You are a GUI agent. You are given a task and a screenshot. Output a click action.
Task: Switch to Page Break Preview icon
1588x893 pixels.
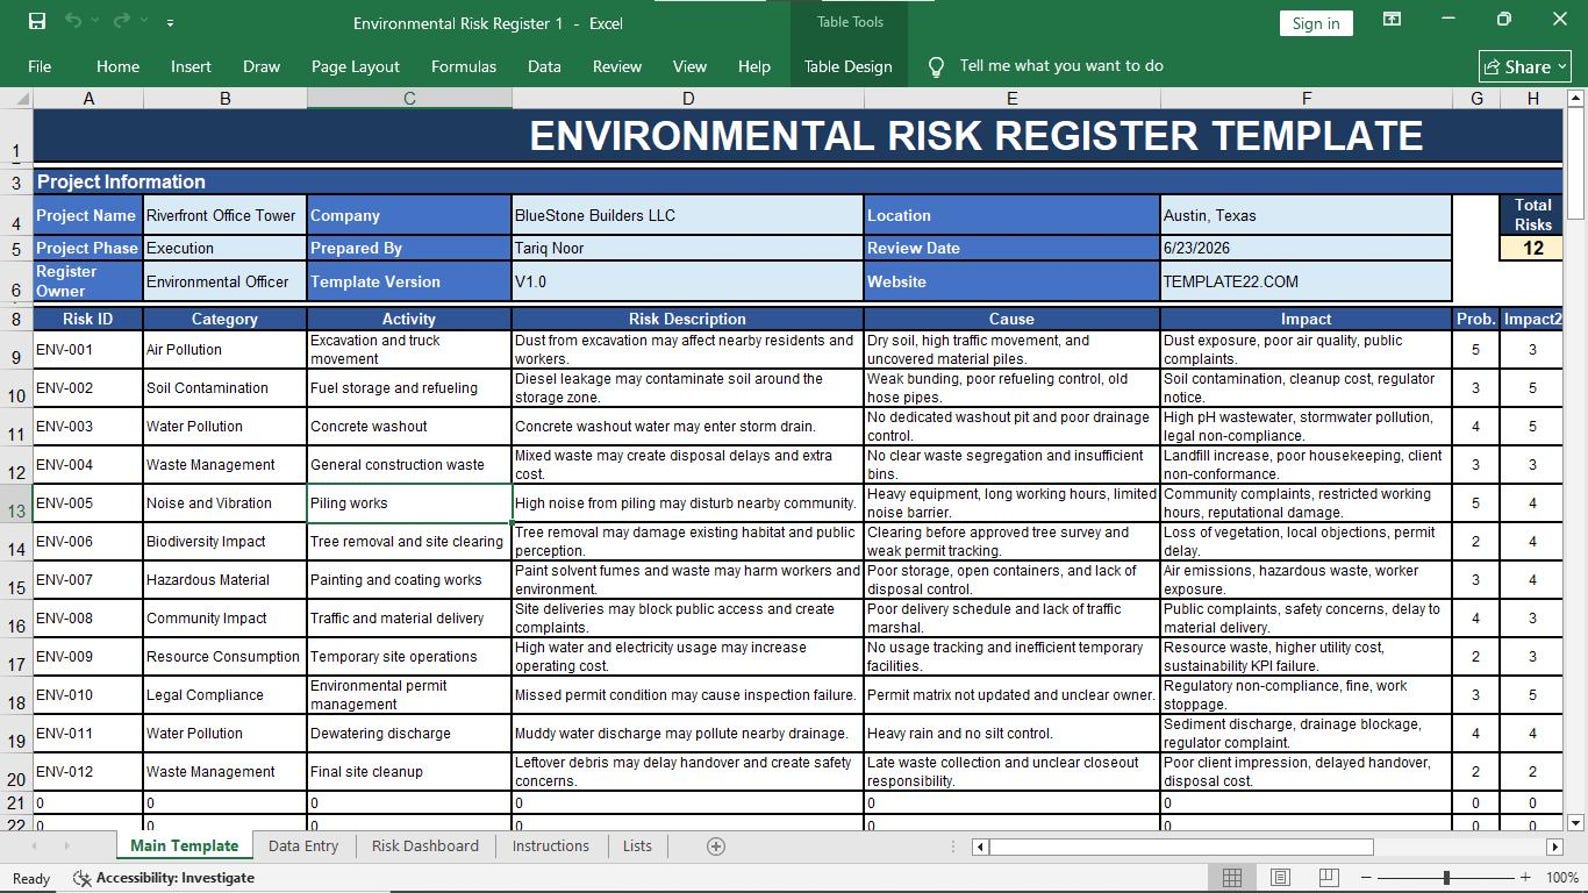pyautogui.click(x=1328, y=877)
